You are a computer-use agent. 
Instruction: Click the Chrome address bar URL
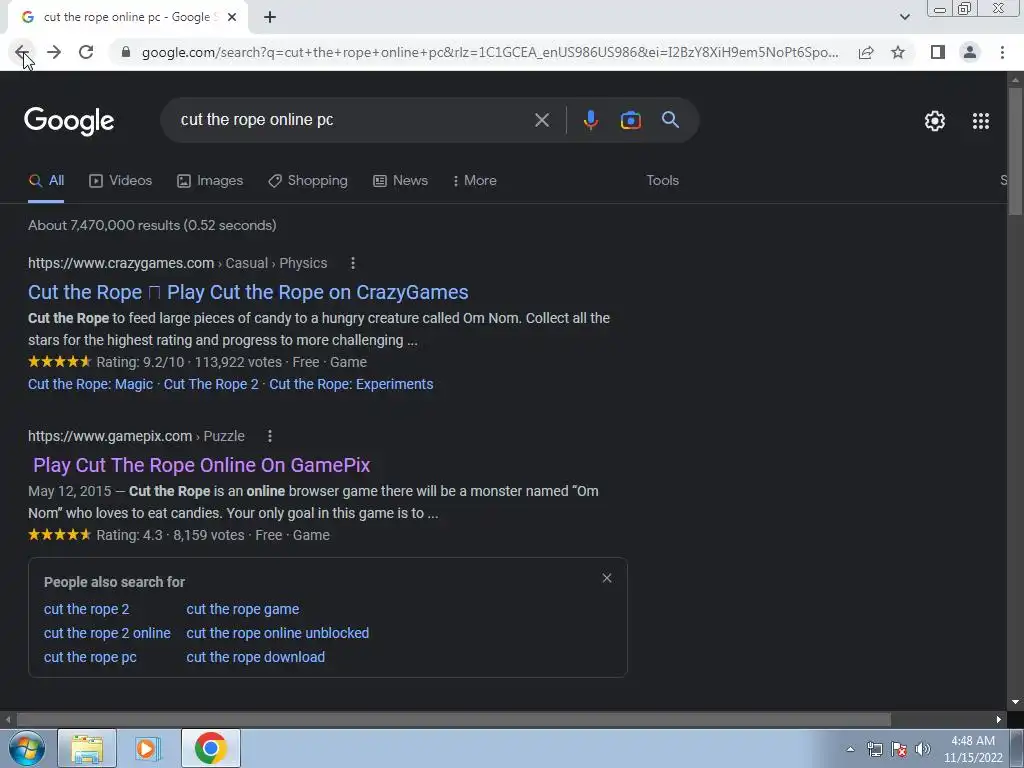490,52
